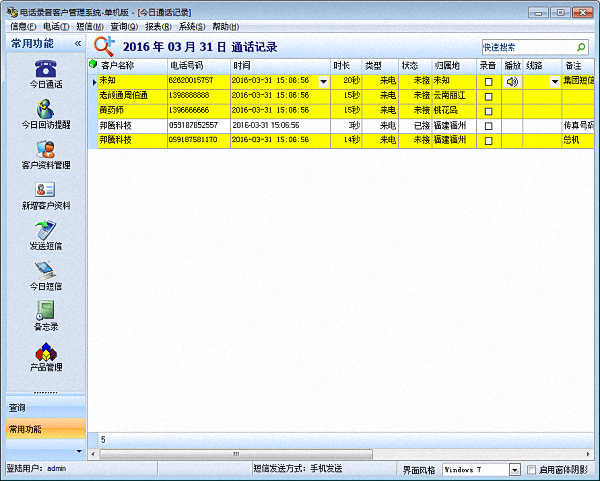
Task: Tick recording checkbox for 老叫通周伯通 row
Action: (x=488, y=96)
